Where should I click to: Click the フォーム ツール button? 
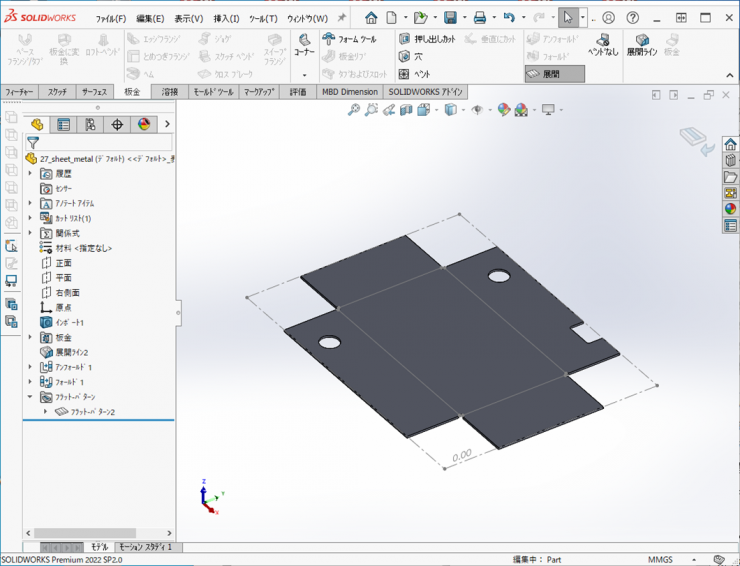(350, 39)
